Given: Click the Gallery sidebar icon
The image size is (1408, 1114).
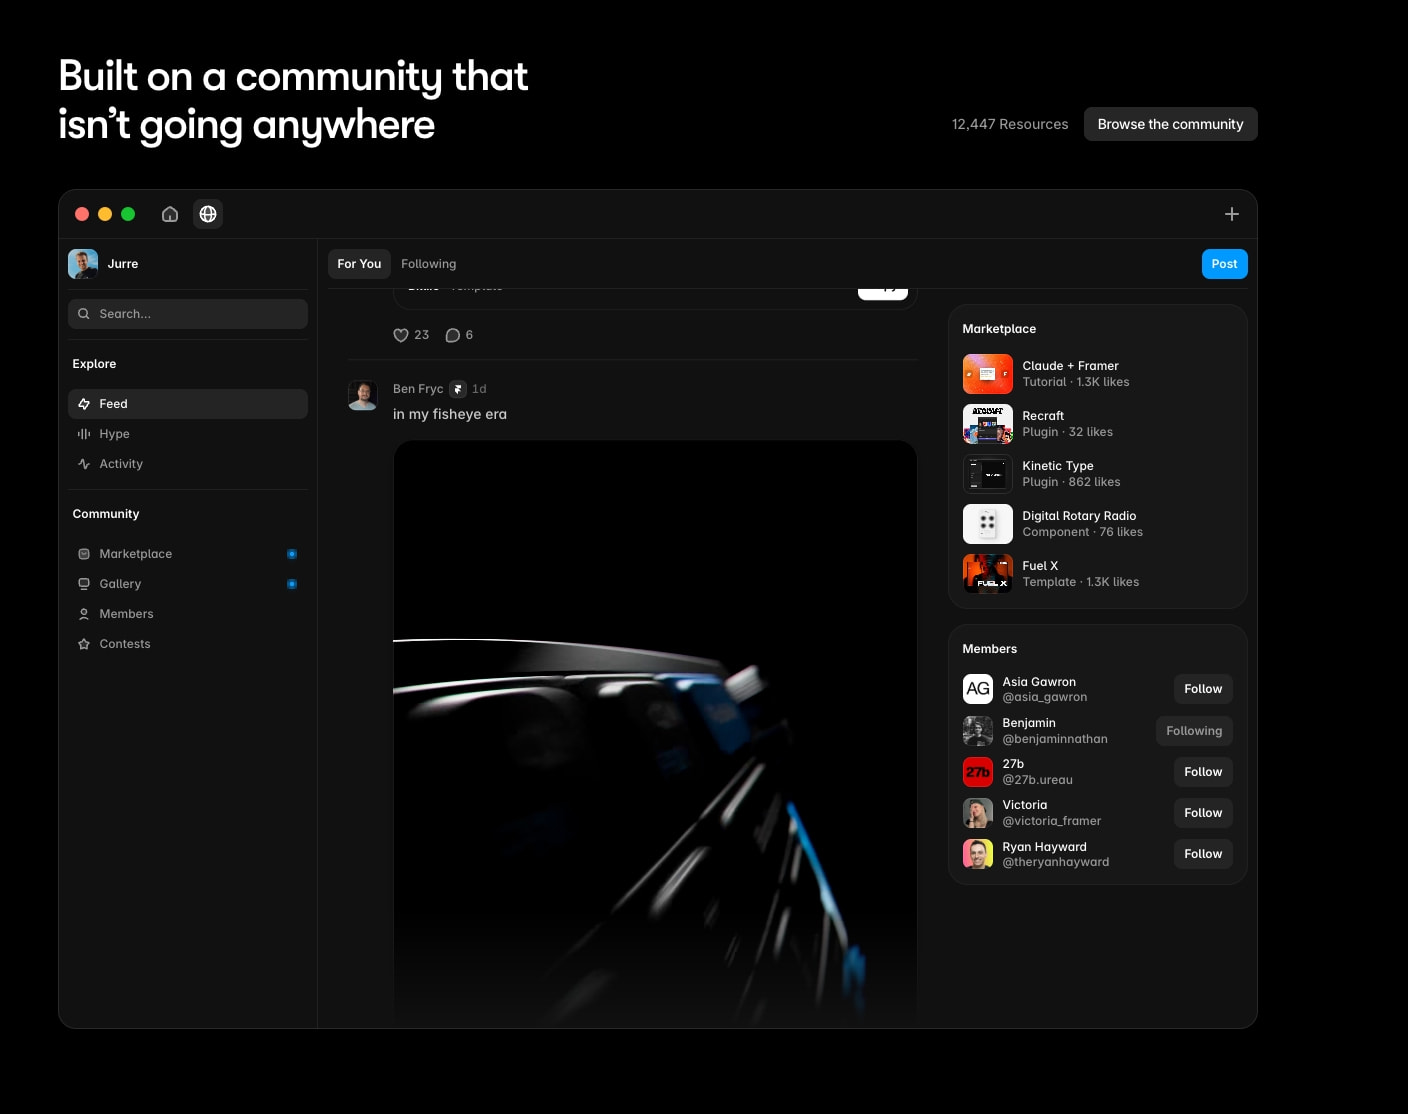Looking at the screenshot, I should pyautogui.click(x=84, y=584).
